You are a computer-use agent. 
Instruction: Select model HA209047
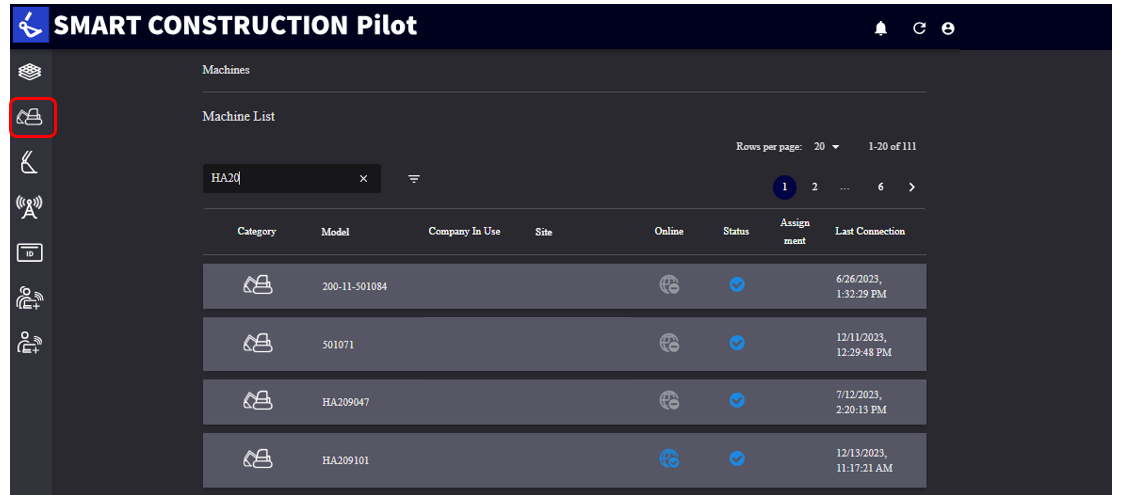tap(346, 403)
